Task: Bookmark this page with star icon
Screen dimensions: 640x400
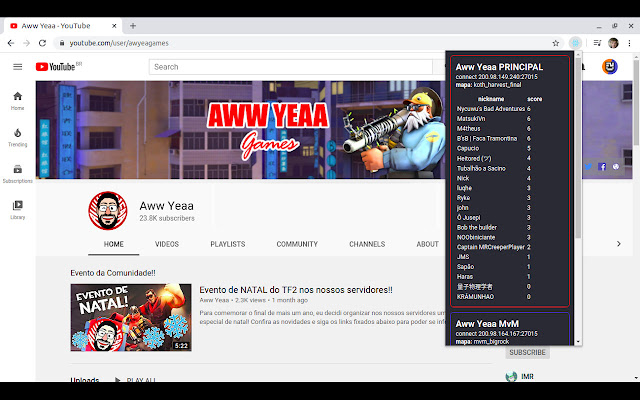Action: pyautogui.click(x=556, y=43)
